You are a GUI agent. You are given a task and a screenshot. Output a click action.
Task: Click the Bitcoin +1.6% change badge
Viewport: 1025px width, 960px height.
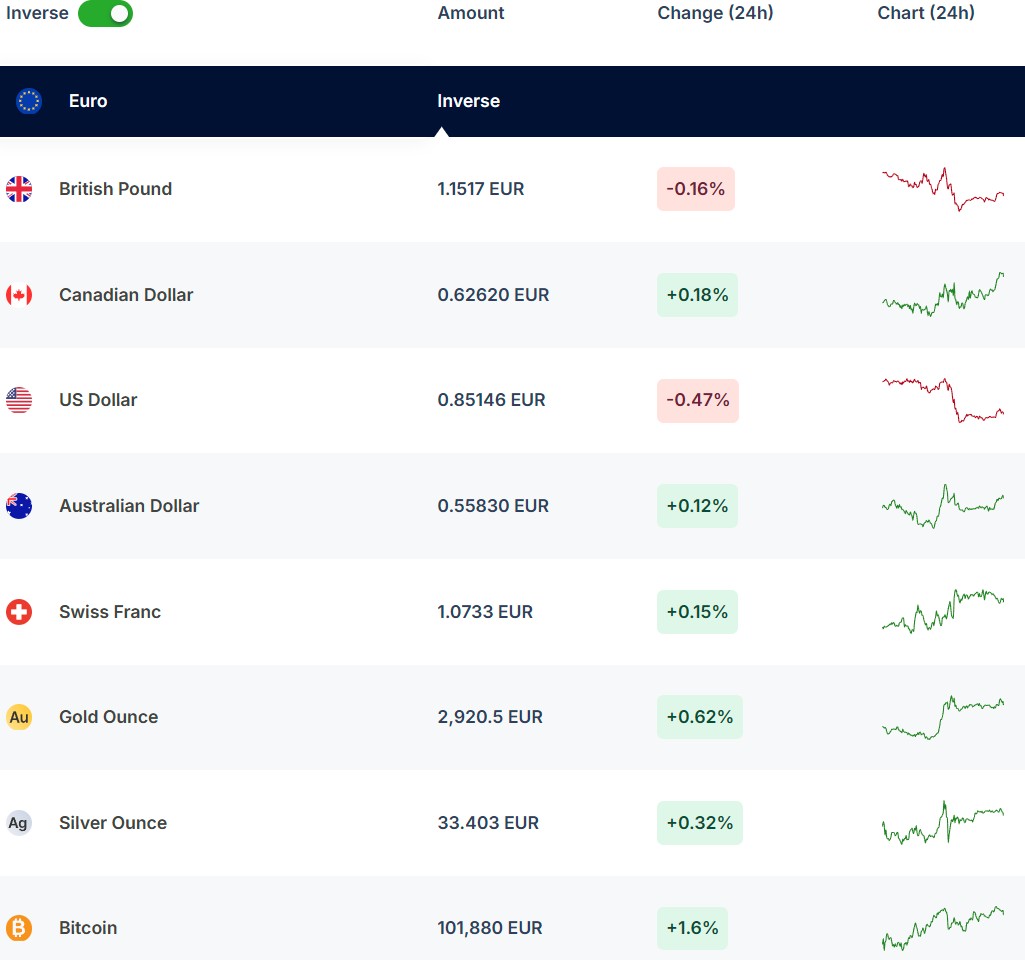[692, 928]
